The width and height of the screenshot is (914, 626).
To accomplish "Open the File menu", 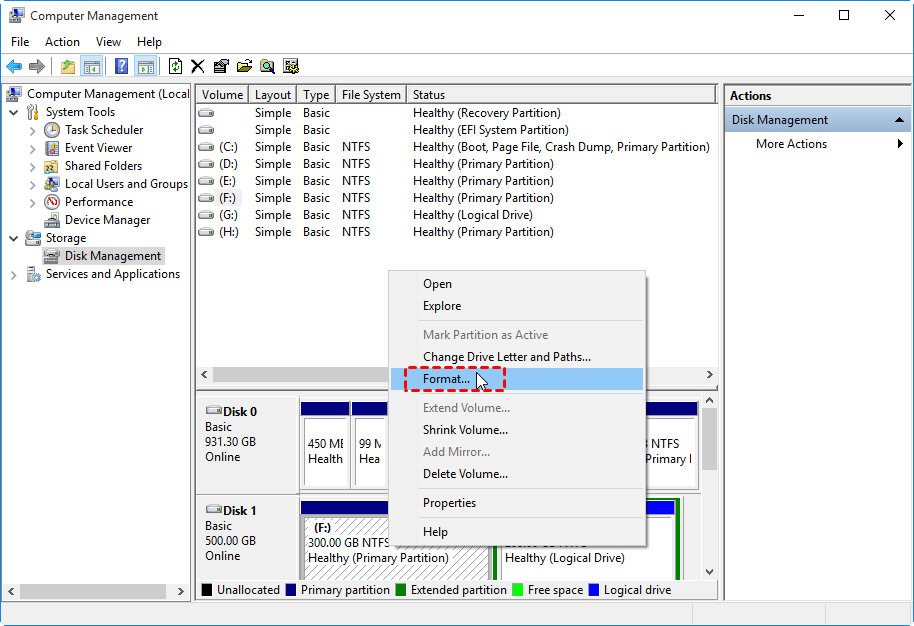I will [x=20, y=42].
